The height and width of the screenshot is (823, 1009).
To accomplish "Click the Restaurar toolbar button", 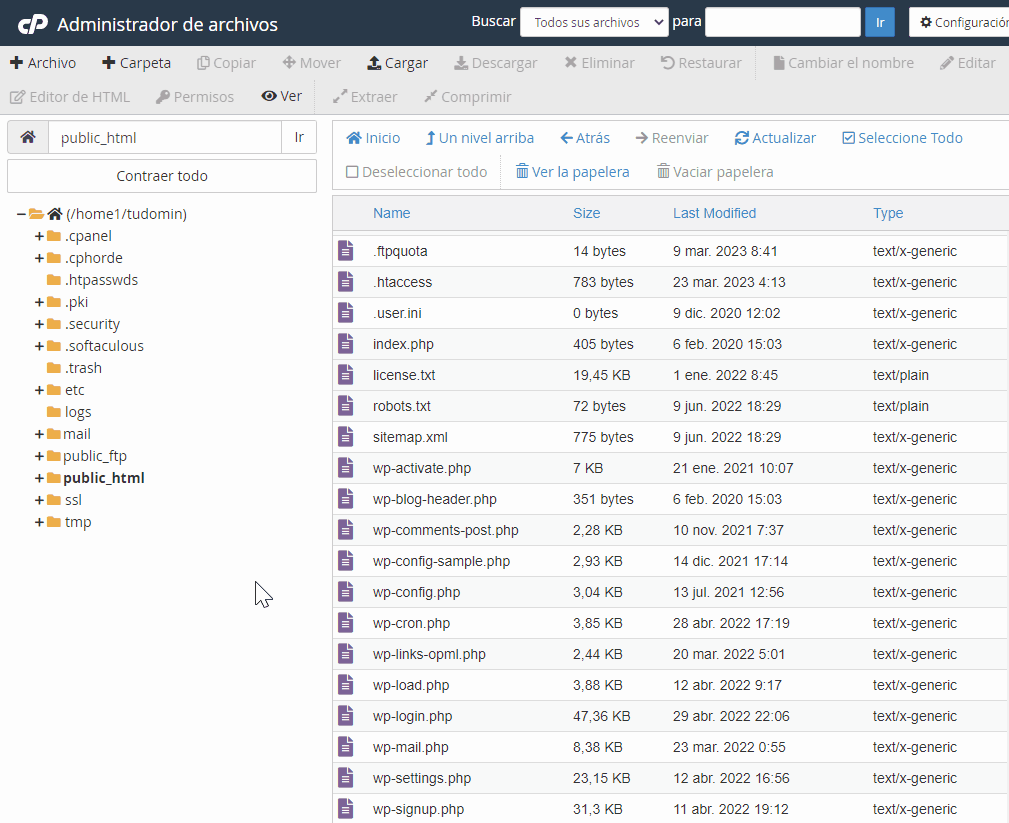I will click(701, 63).
